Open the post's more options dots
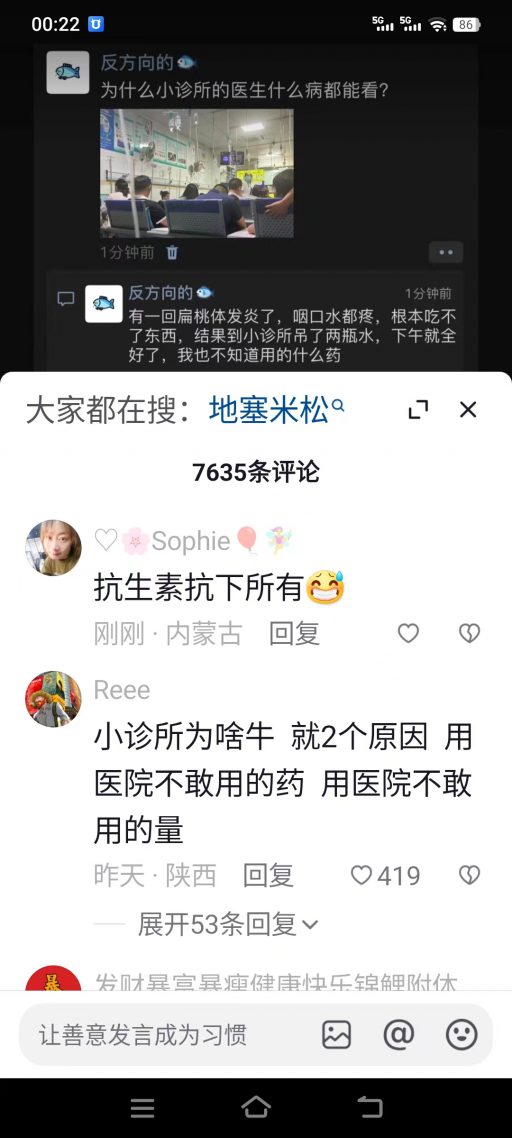Image resolution: width=512 pixels, height=1138 pixels. [446, 253]
